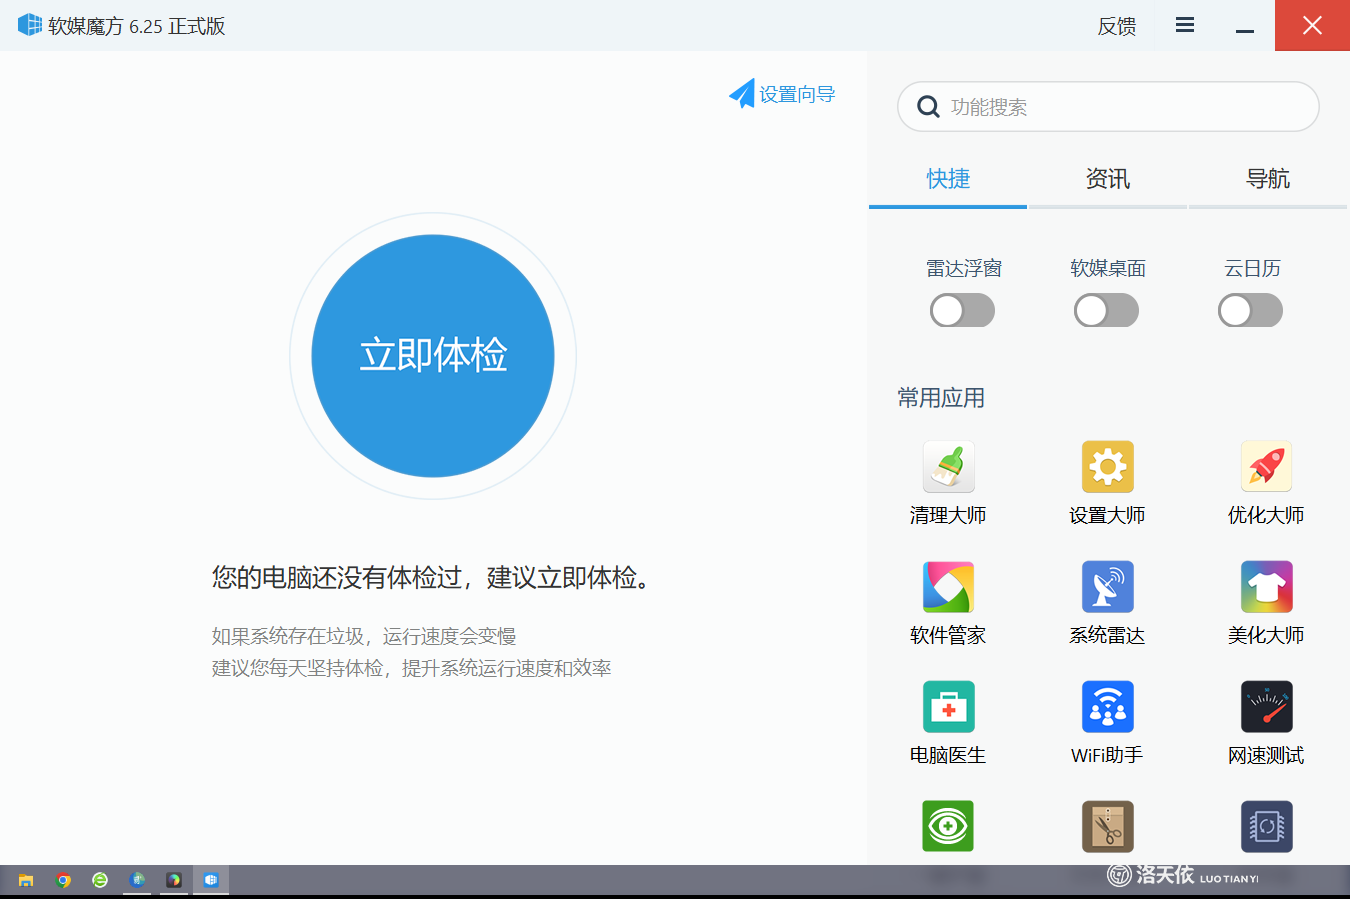
Task: Toggle 雷达浮窗 switch on
Action: [962, 310]
